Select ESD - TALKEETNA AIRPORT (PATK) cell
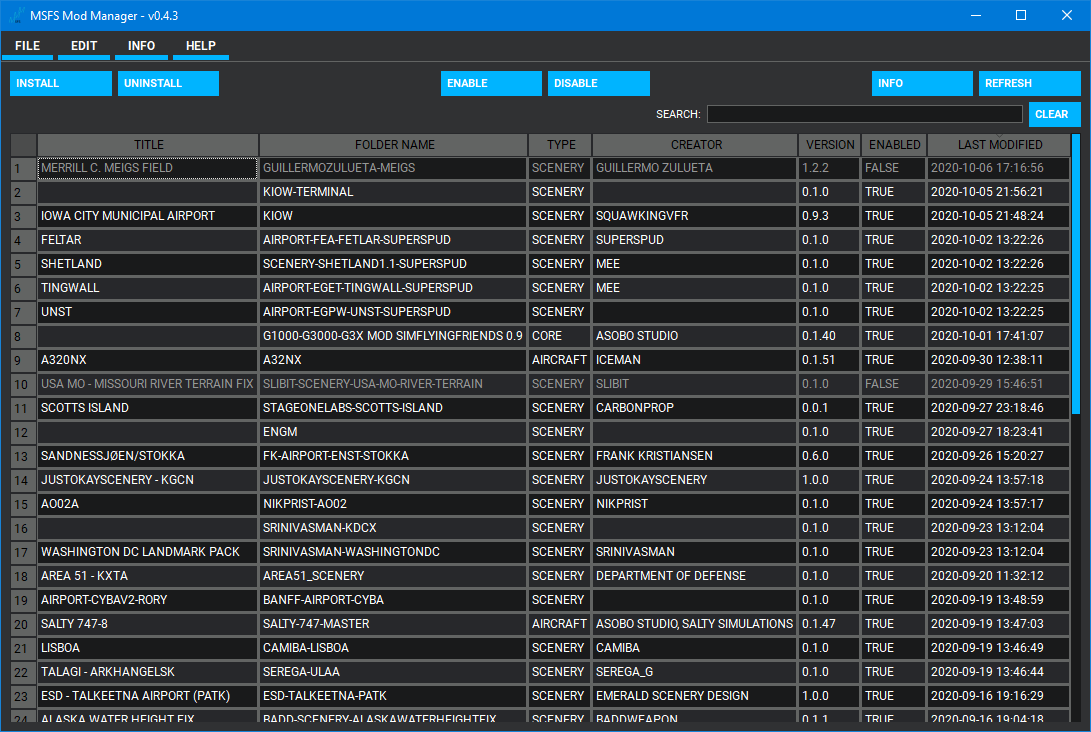The width and height of the screenshot is (1091, 732). point(148,697)
